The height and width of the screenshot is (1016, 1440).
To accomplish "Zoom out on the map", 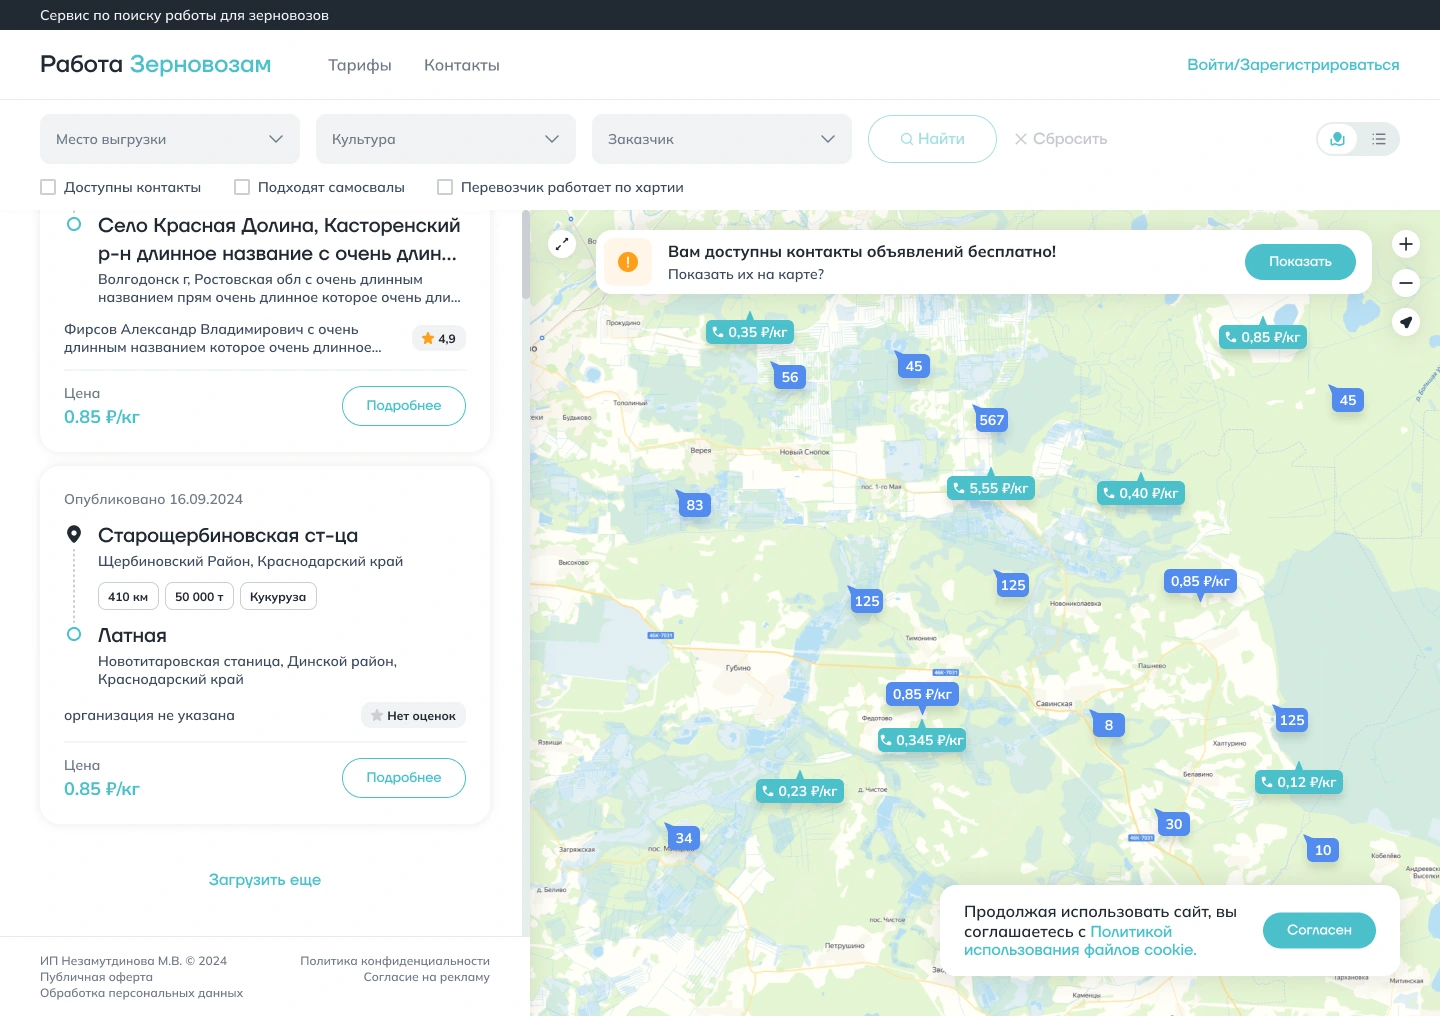I will pos(1406,283).
